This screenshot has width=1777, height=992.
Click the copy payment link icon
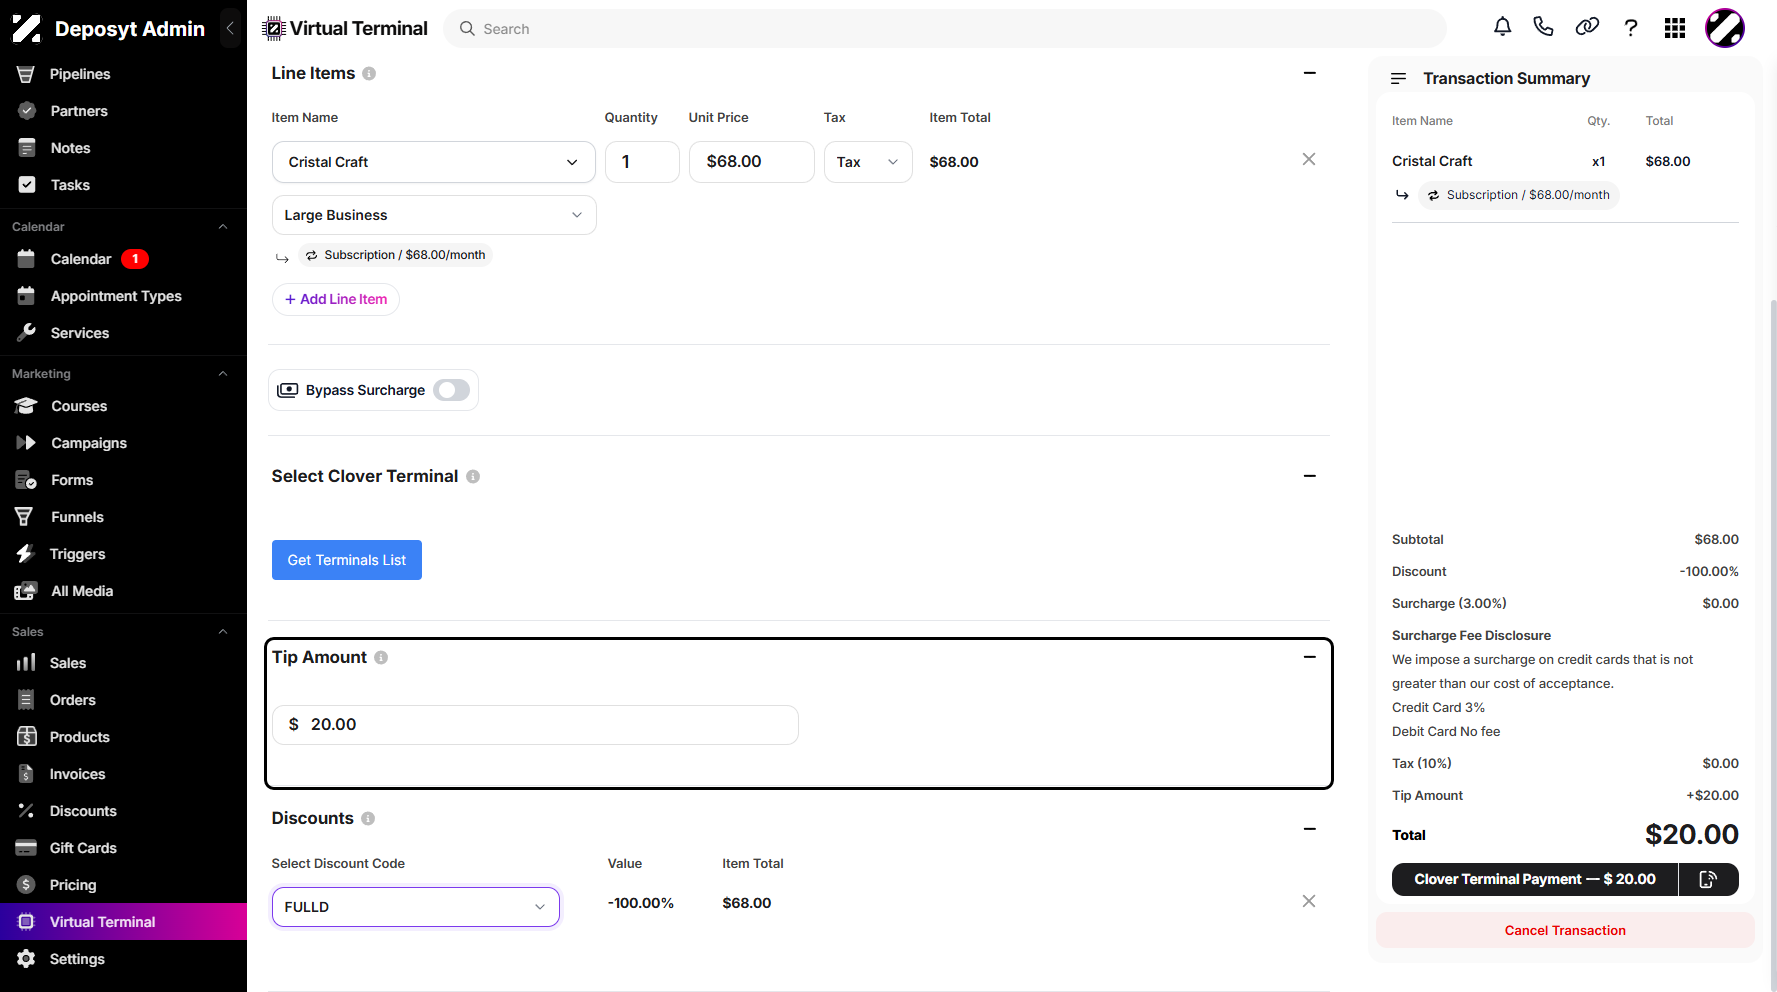[1708, 879]
